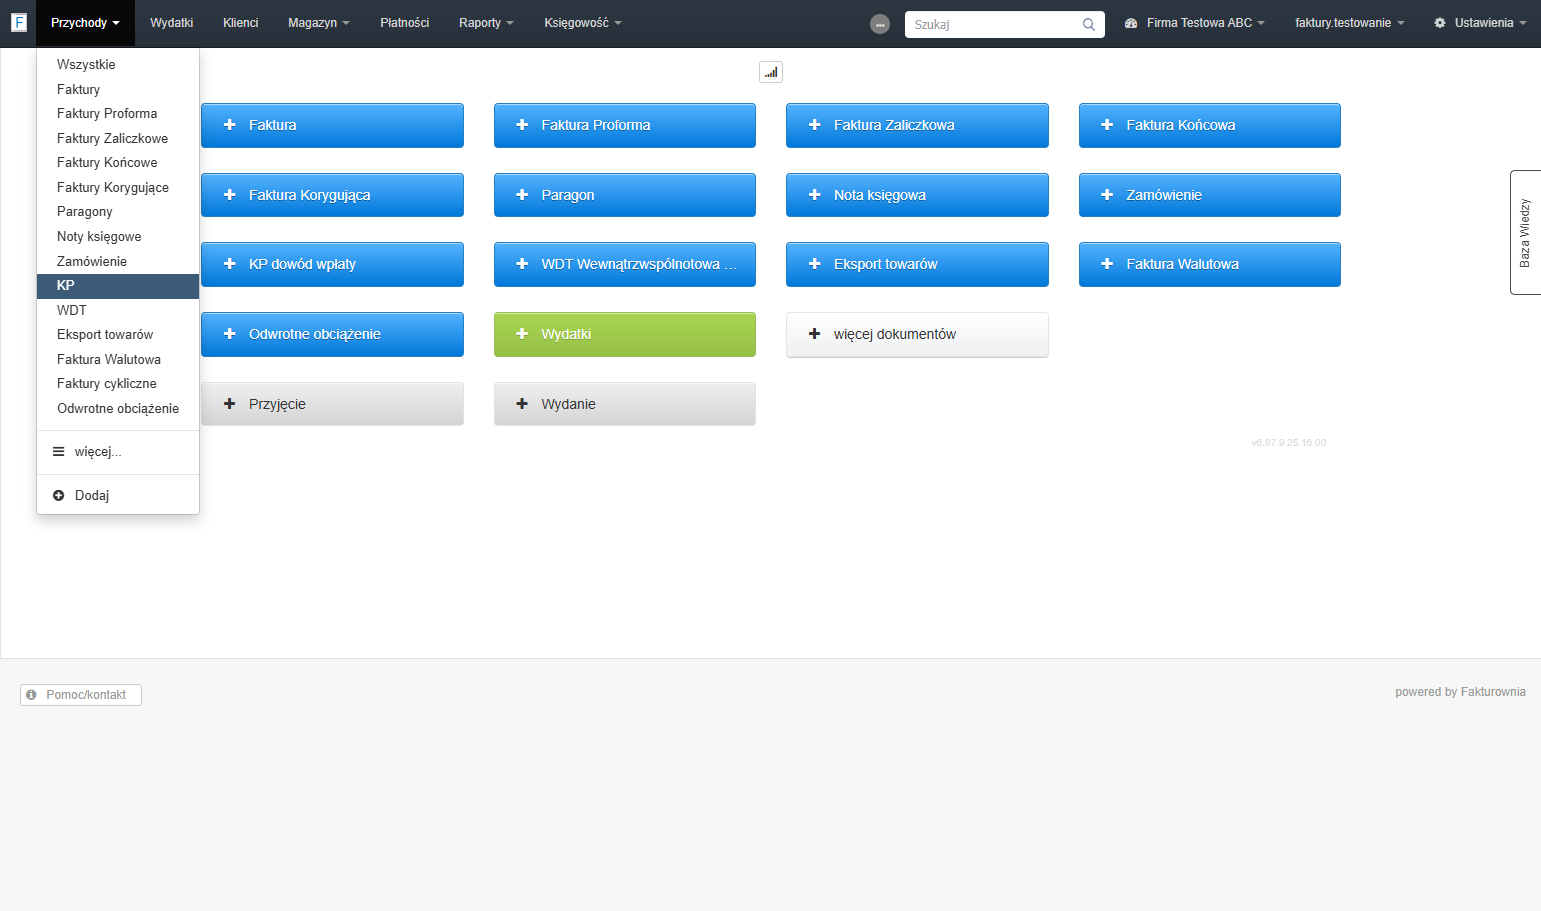Click the info icon in Pomoc/kontakt

(x=31, y=695)
